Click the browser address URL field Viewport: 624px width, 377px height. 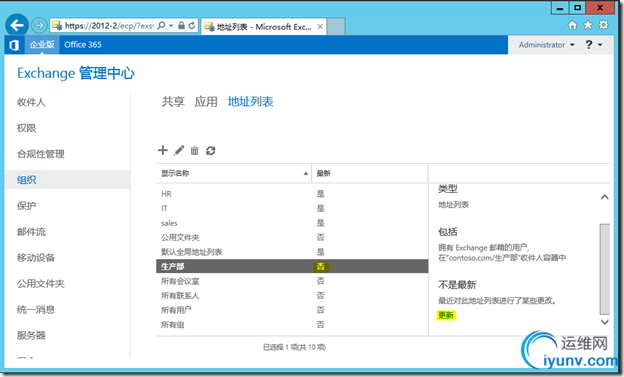[109, 25]
